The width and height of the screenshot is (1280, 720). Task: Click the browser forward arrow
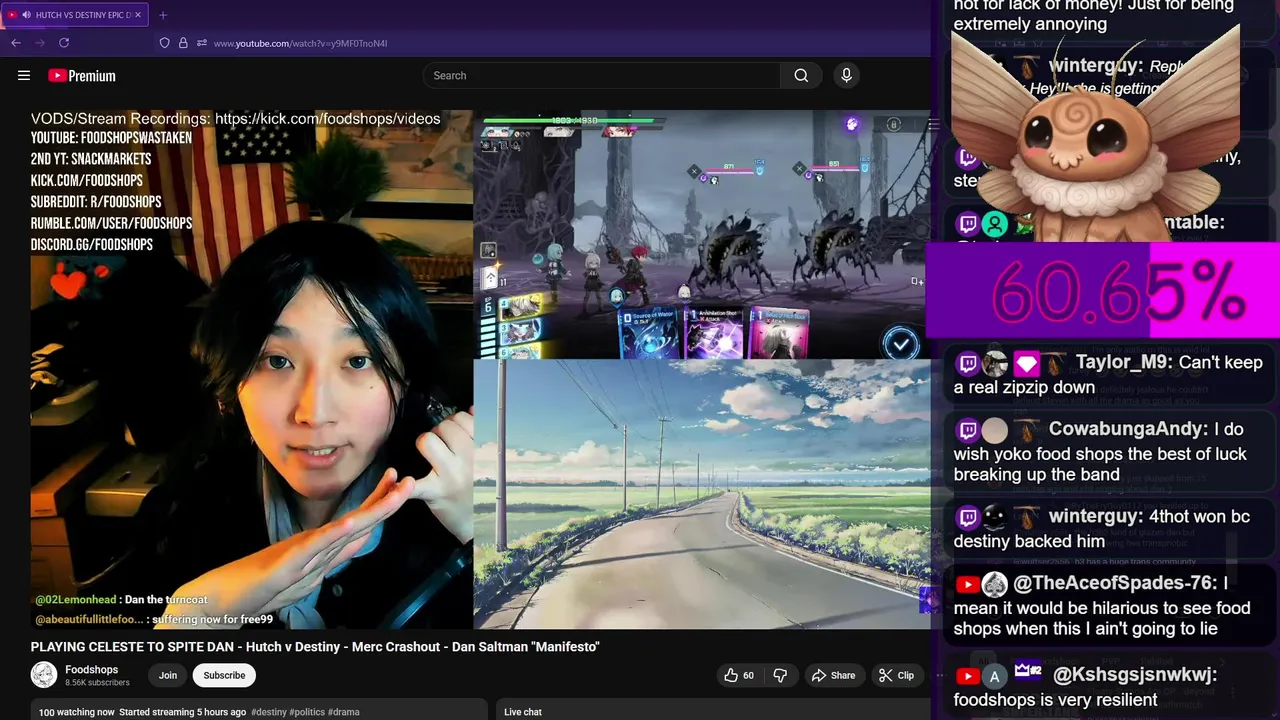[40, 43]
